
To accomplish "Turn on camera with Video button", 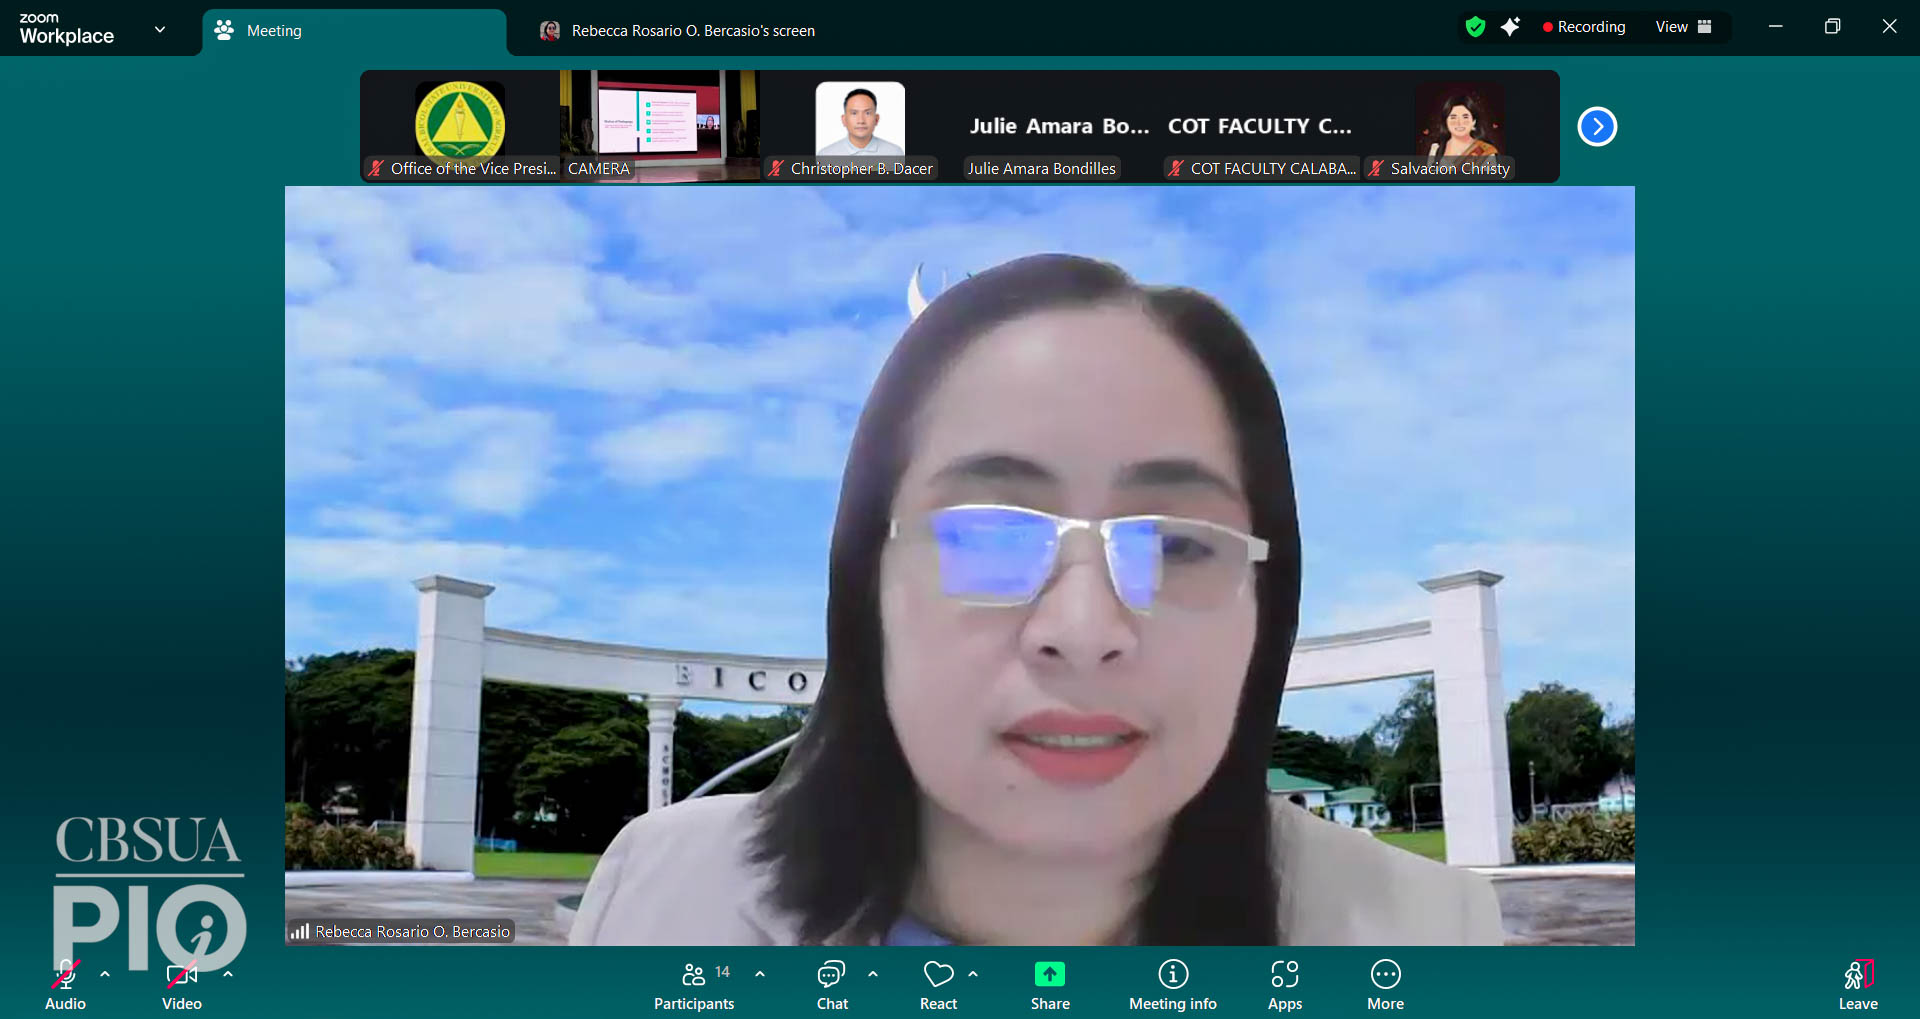I will point(182,985).
